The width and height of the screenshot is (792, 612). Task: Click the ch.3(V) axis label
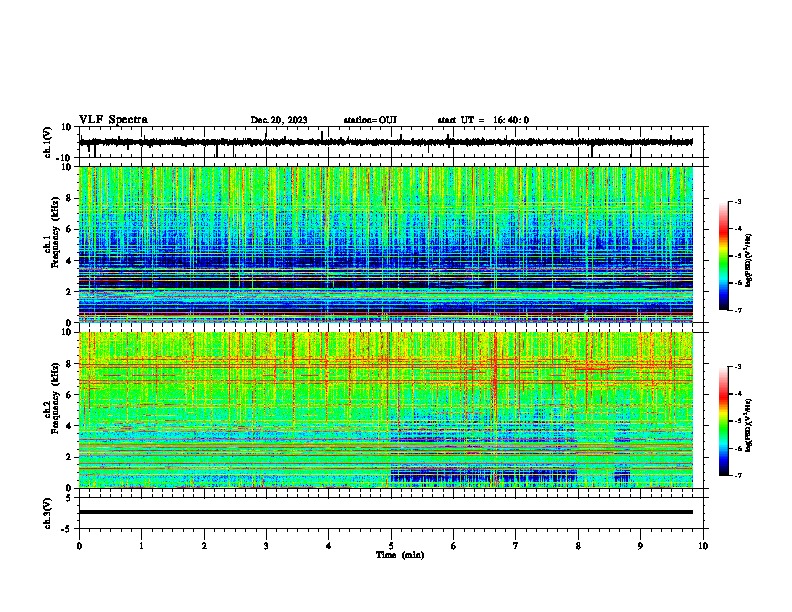pyautogui.click(x=47, y=513)
